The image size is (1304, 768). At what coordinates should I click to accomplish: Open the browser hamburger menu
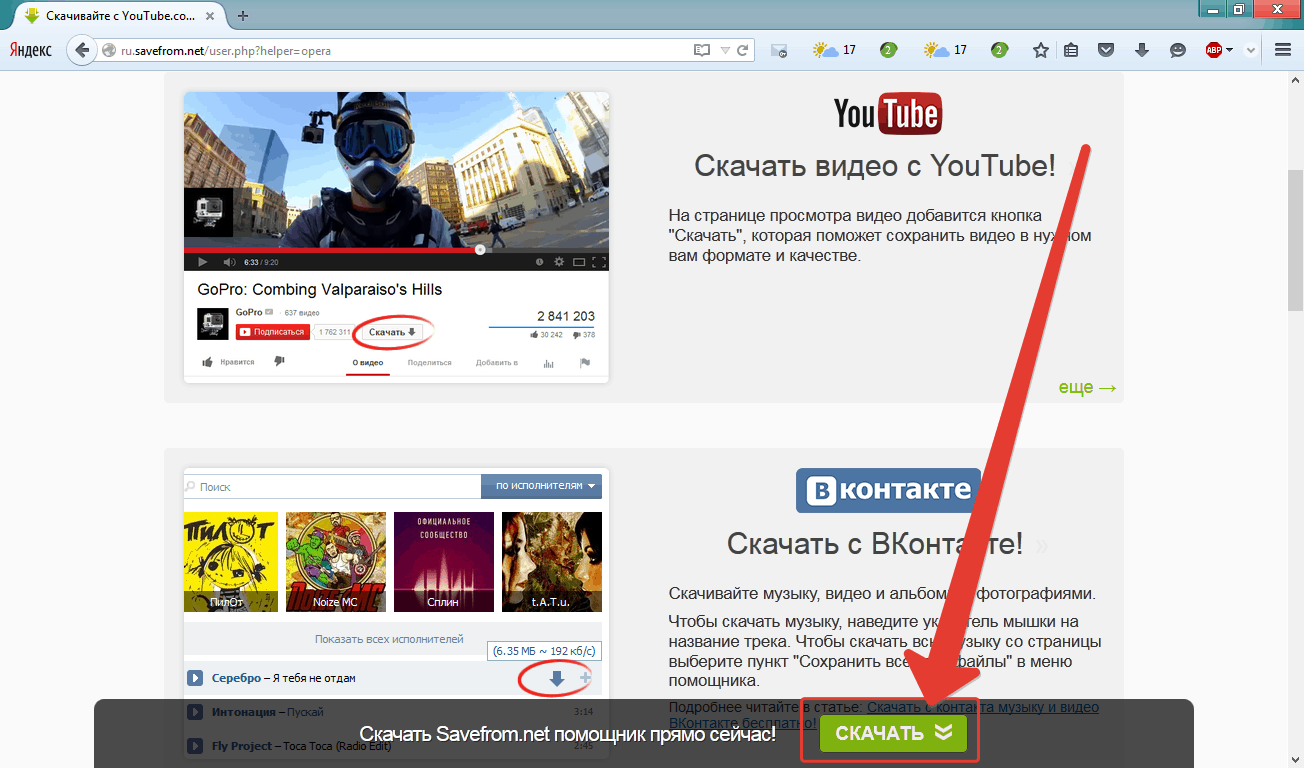tap(1283, 50)
